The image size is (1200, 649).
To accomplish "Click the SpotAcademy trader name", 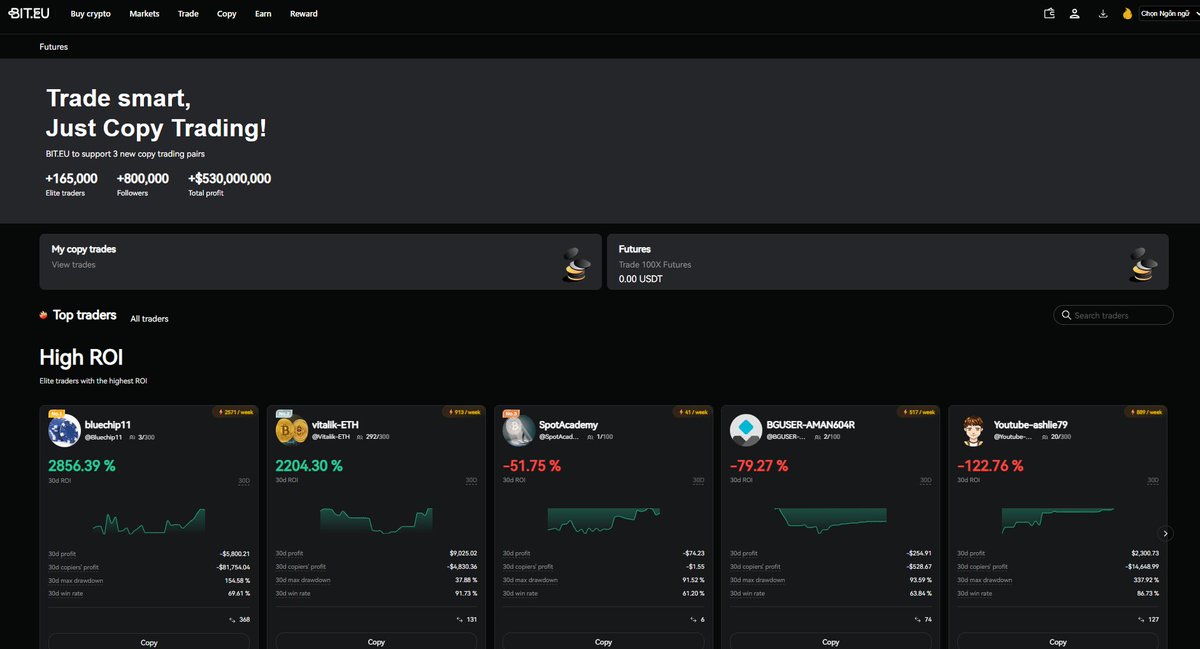I will 568,425.
